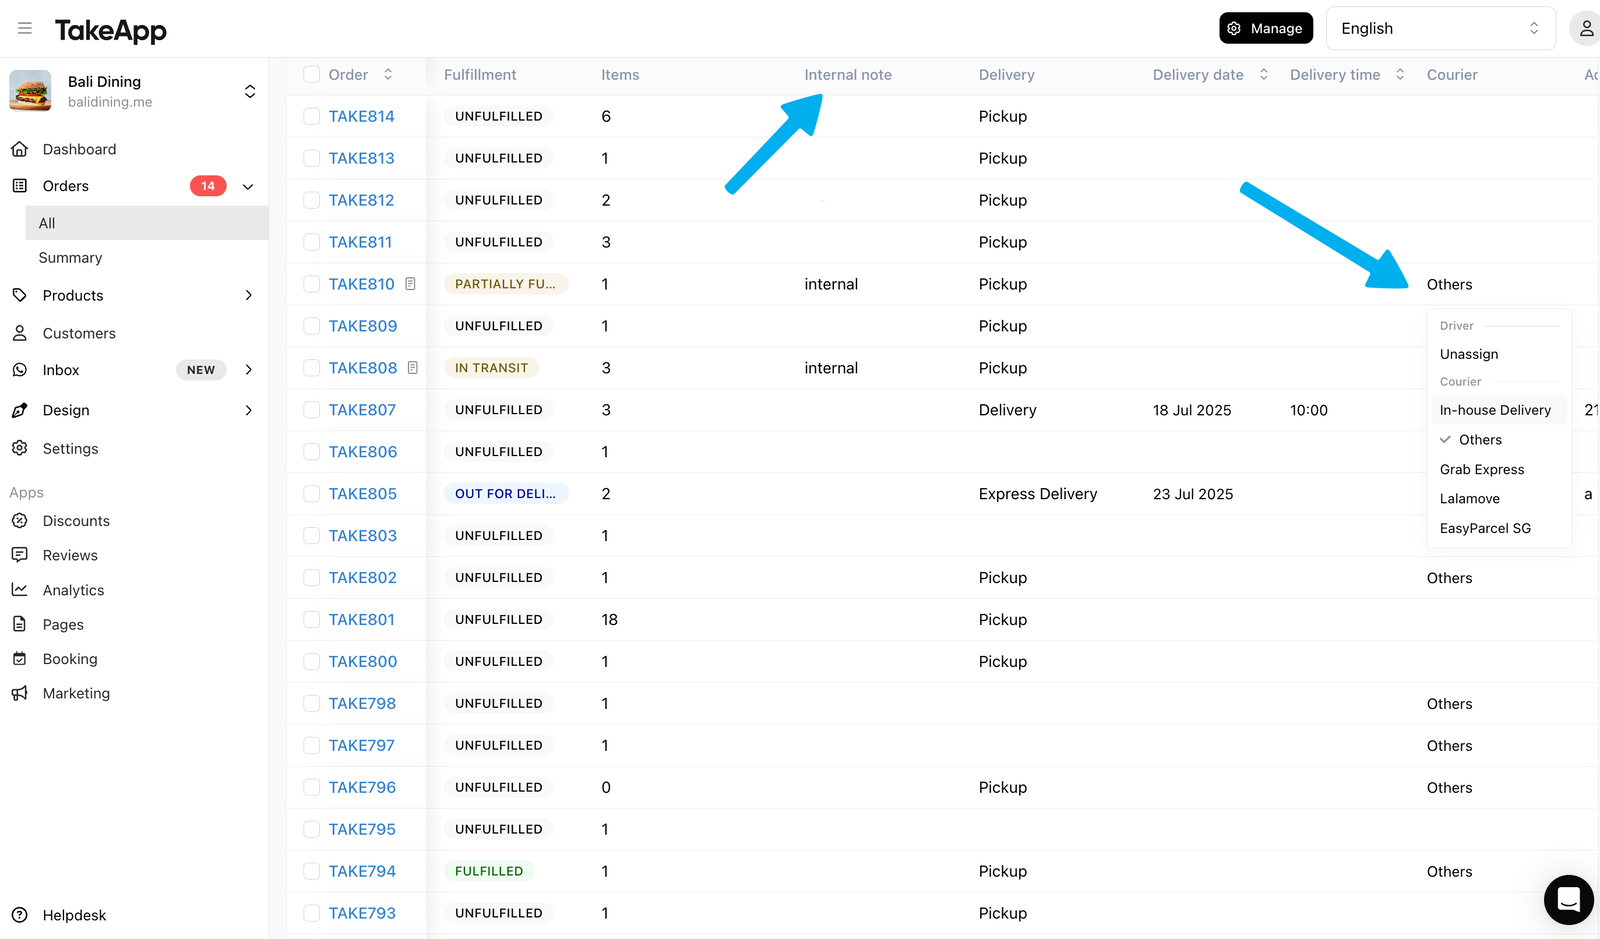Click the note icon beside TAKE810
The height and width of the screenshot is (939, 1600).
[410, 284]
